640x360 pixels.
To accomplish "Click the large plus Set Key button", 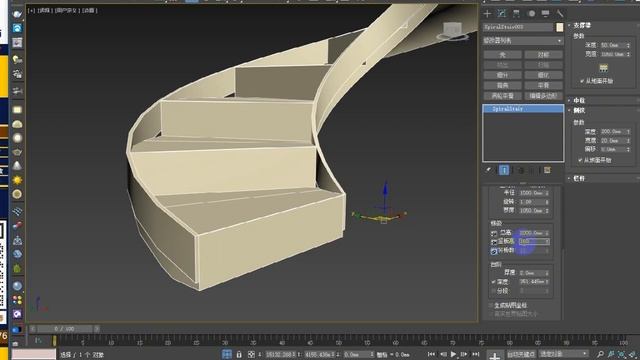I will pos(494,356).
